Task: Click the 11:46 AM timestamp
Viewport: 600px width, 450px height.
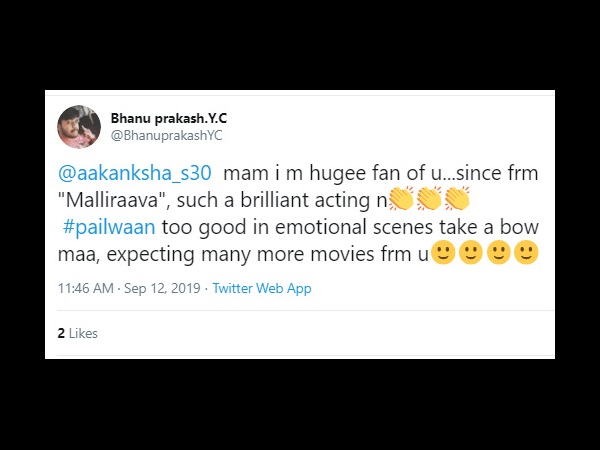Action: (x=86, y=288)
